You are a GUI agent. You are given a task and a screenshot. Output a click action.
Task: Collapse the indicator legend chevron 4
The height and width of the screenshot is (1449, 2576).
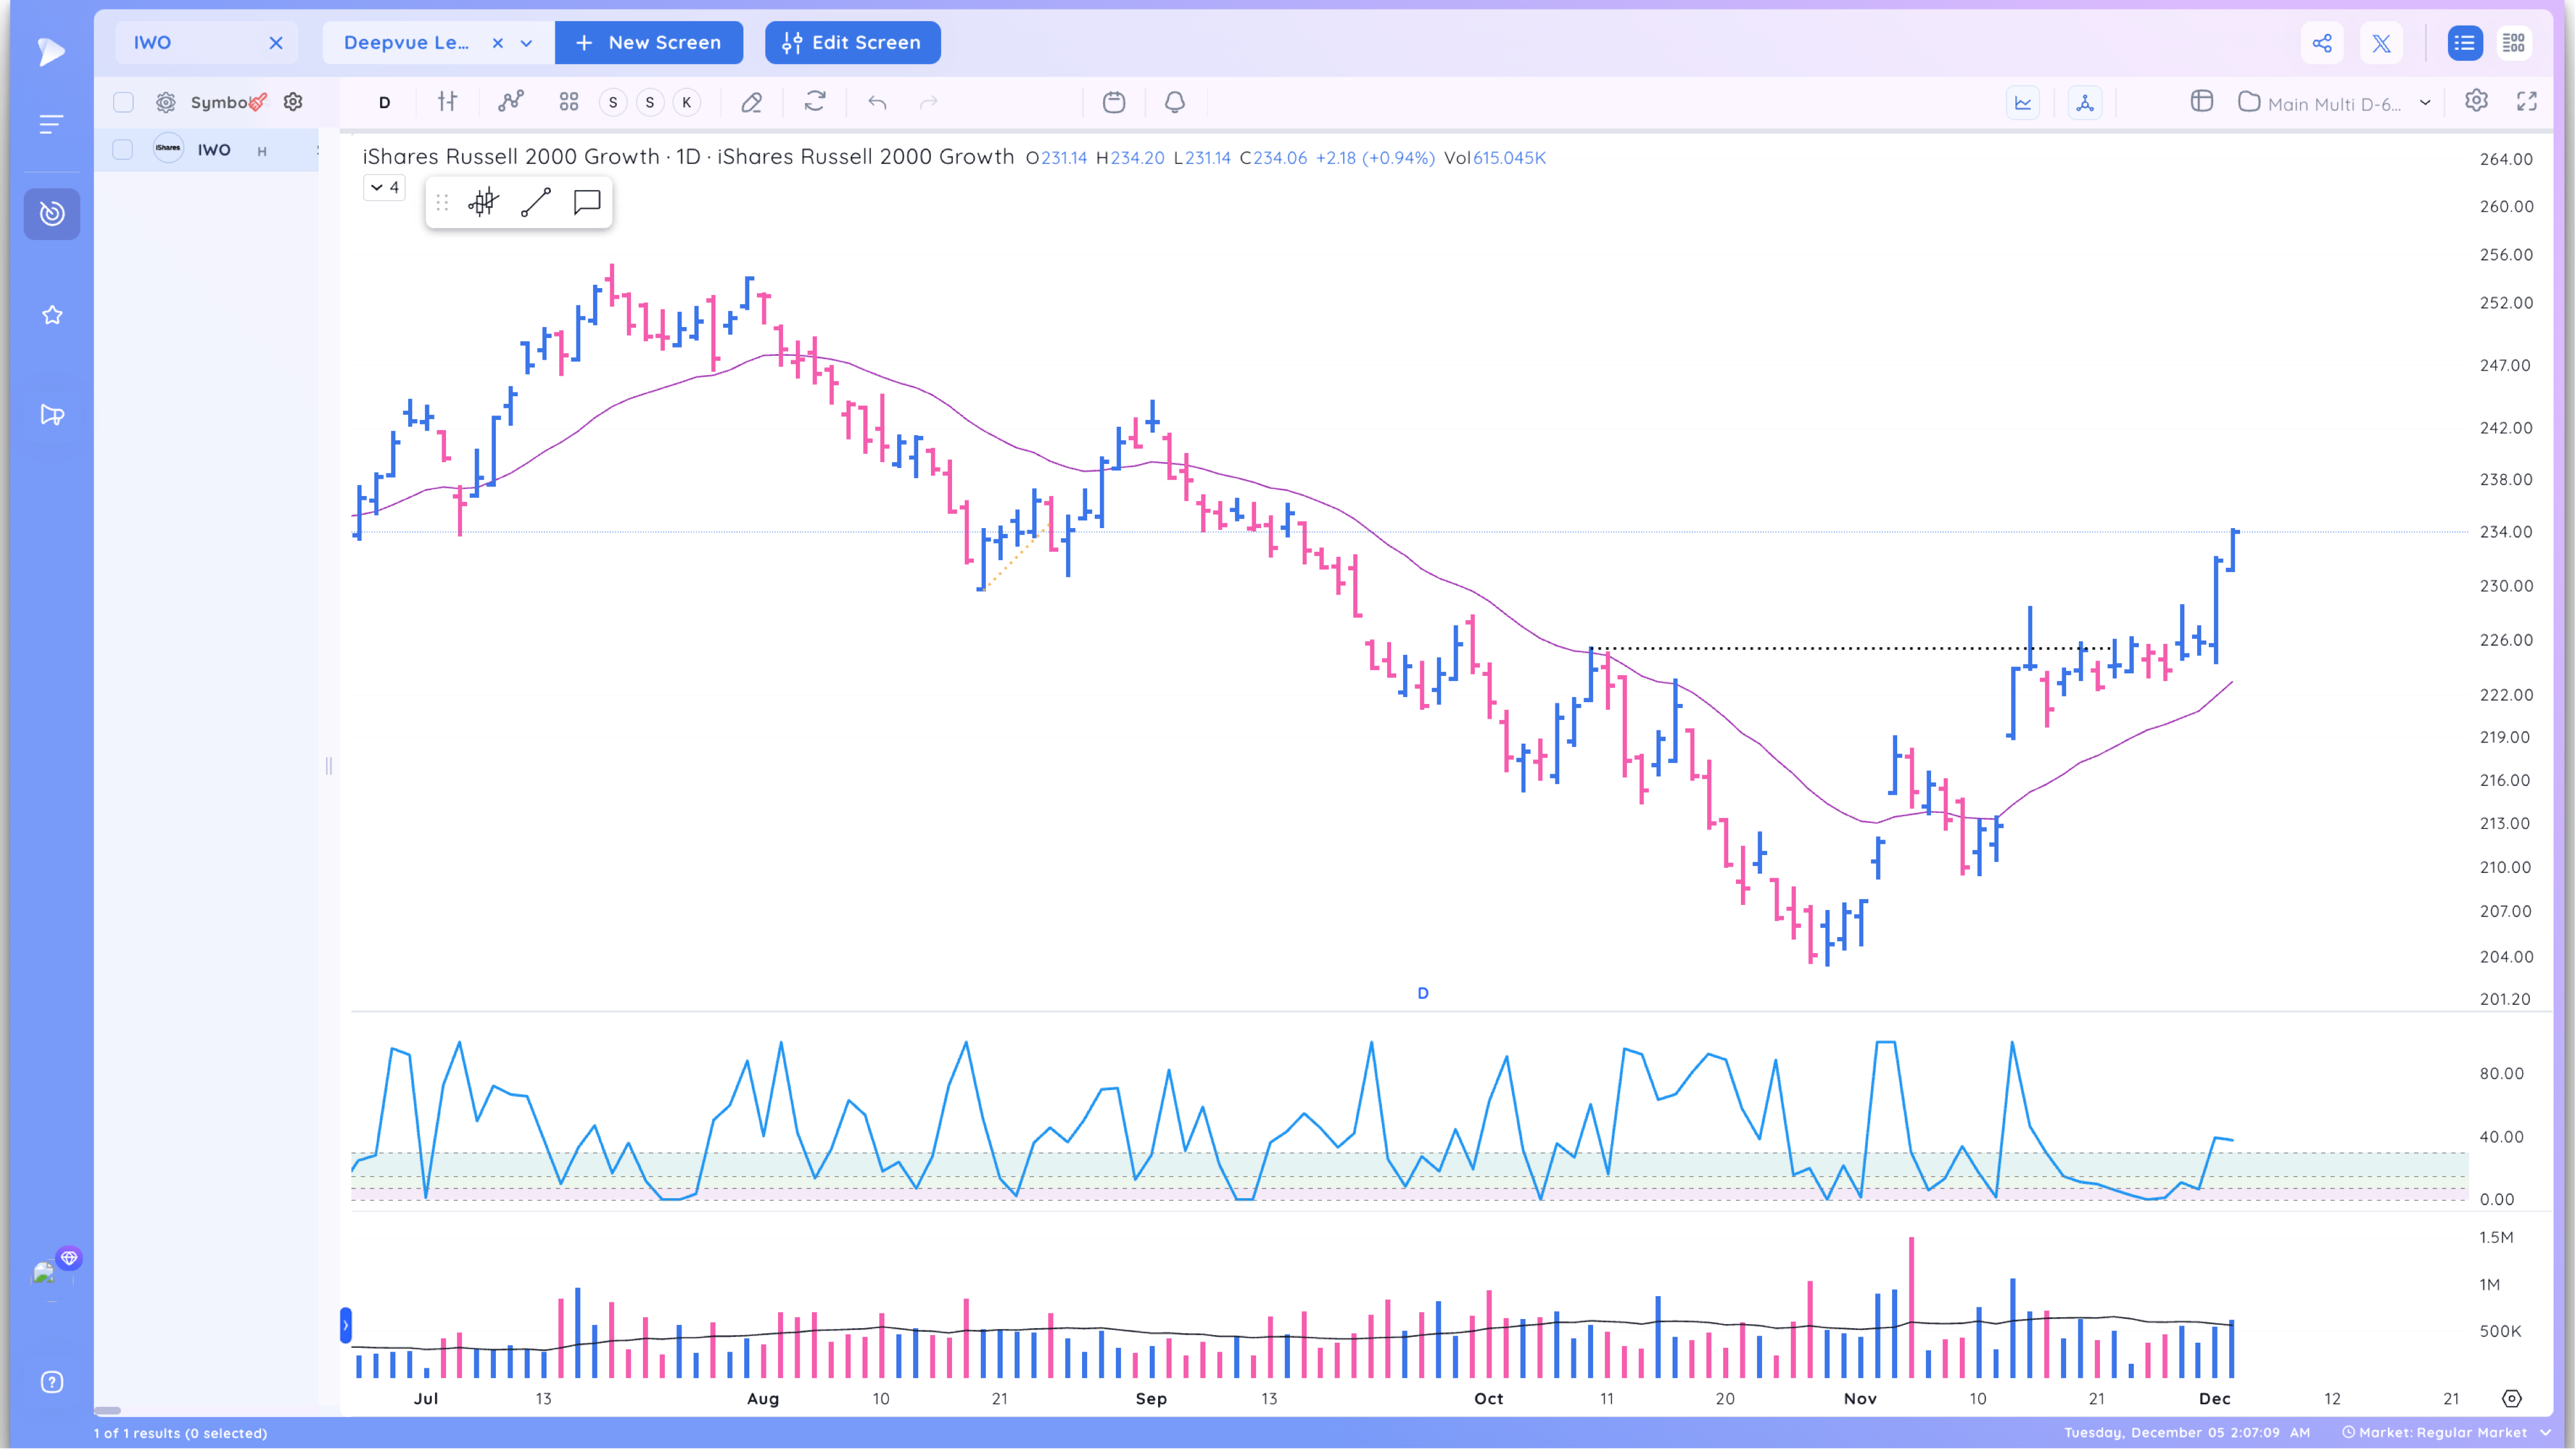(x=384, y=187)
